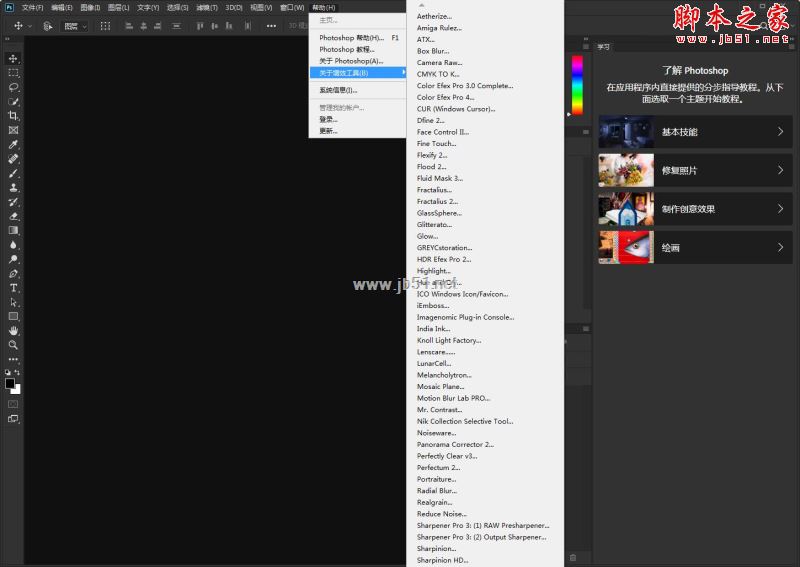Open the 修复照片 tutorial thumbnail

(626, 170)
